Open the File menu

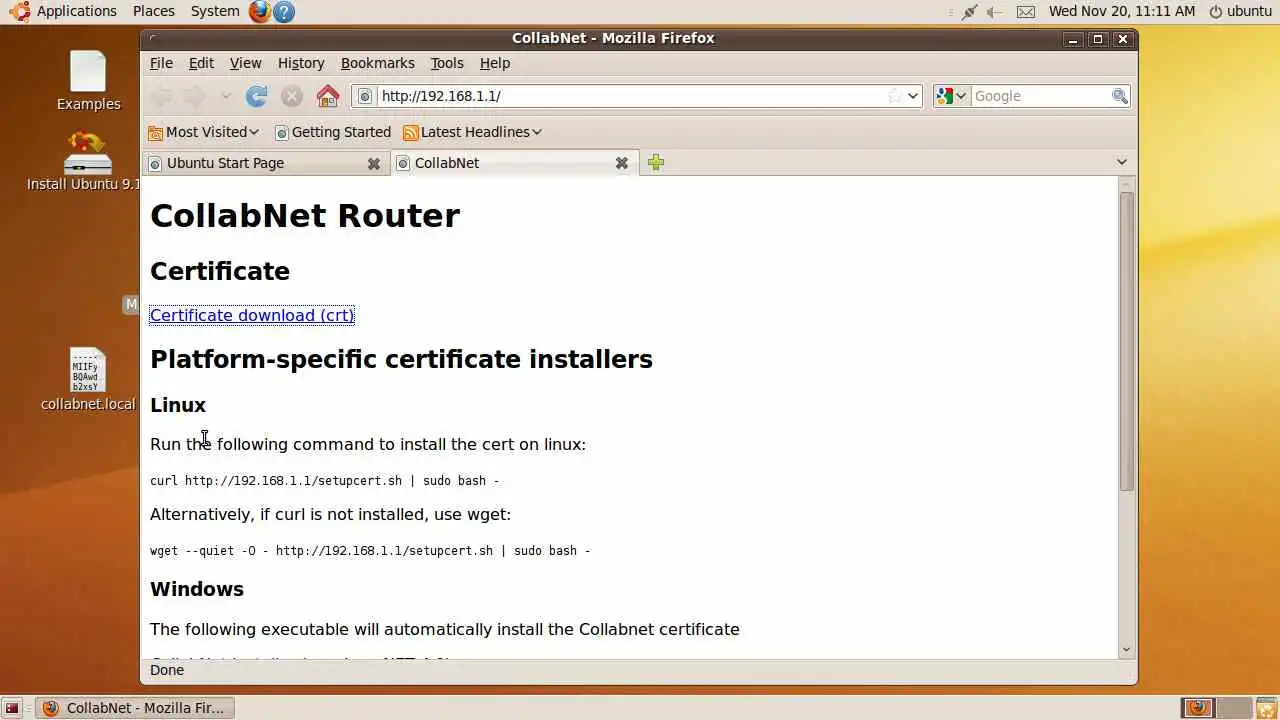point(161,63)
